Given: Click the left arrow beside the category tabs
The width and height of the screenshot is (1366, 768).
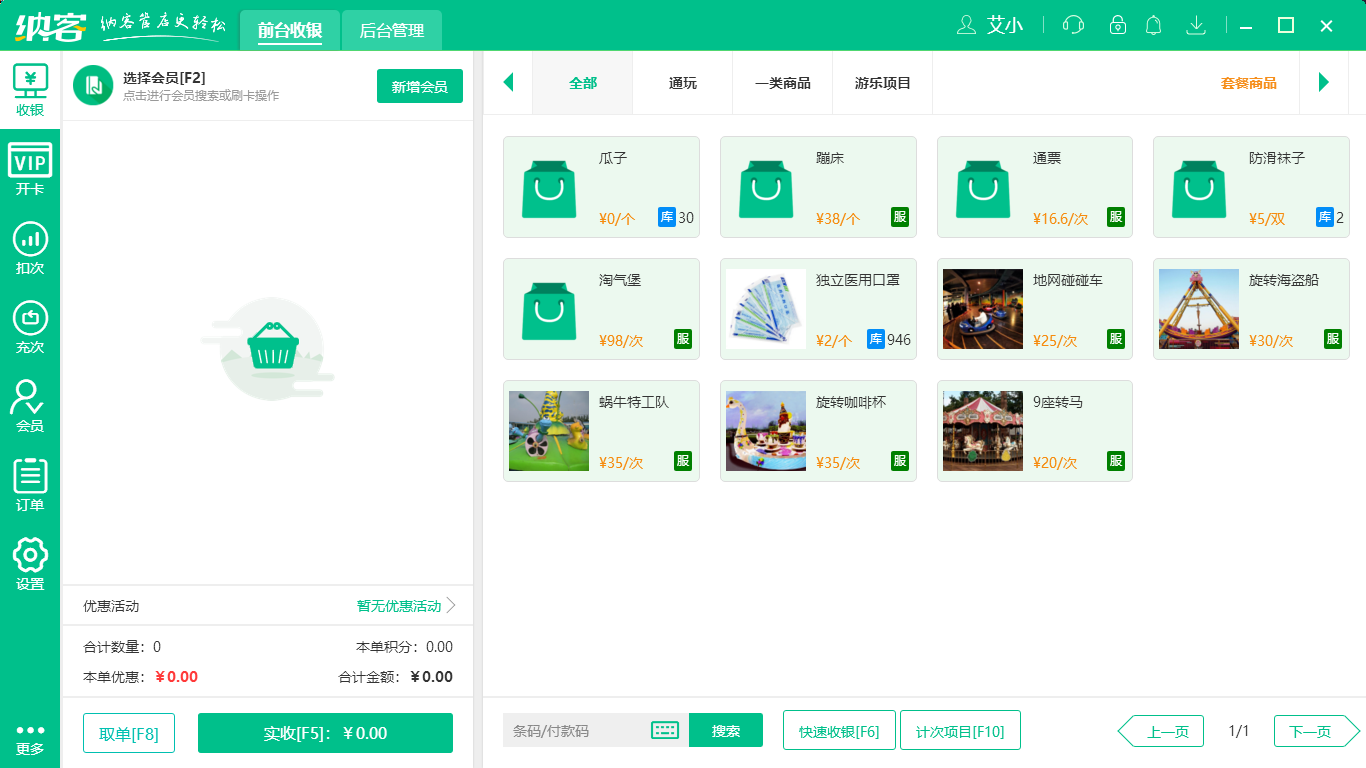Looking at the screenshot, I should (508, 83).
